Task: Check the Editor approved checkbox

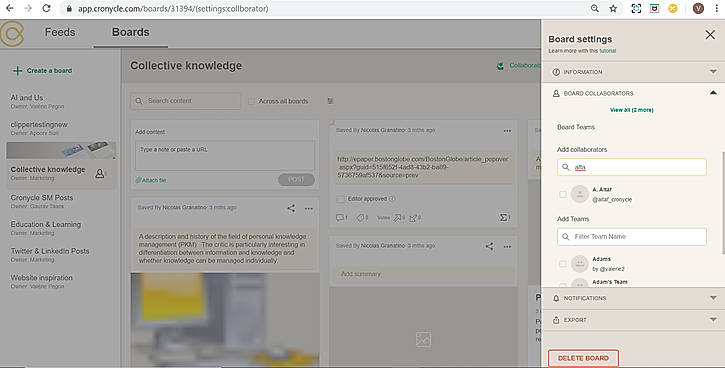Action: (x=340, y=199)
